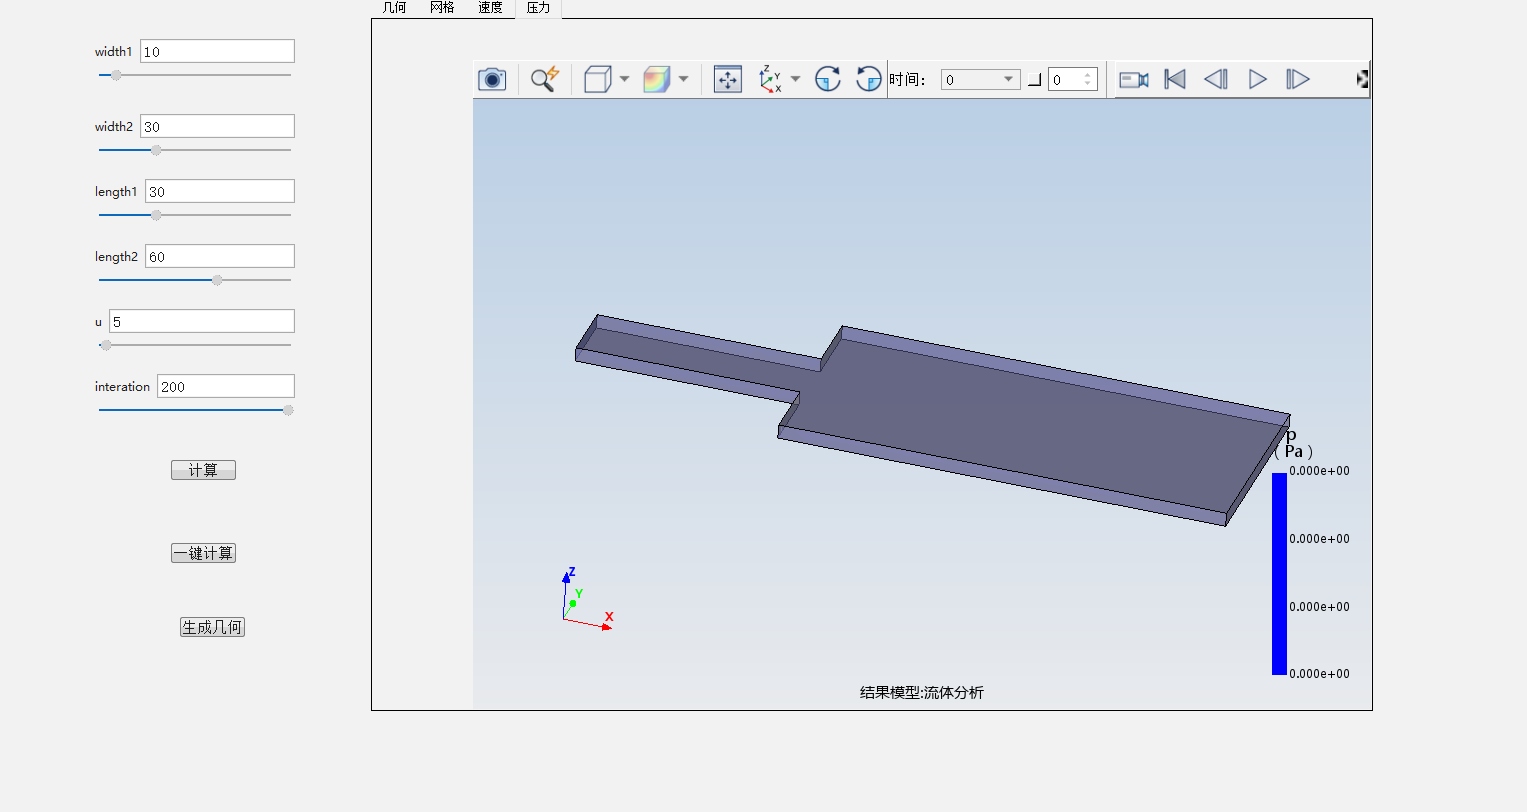The height and width of the screenshot is (812, 1527).
Task: Select the wireframe cube view icon
Action: pos(597,79)
